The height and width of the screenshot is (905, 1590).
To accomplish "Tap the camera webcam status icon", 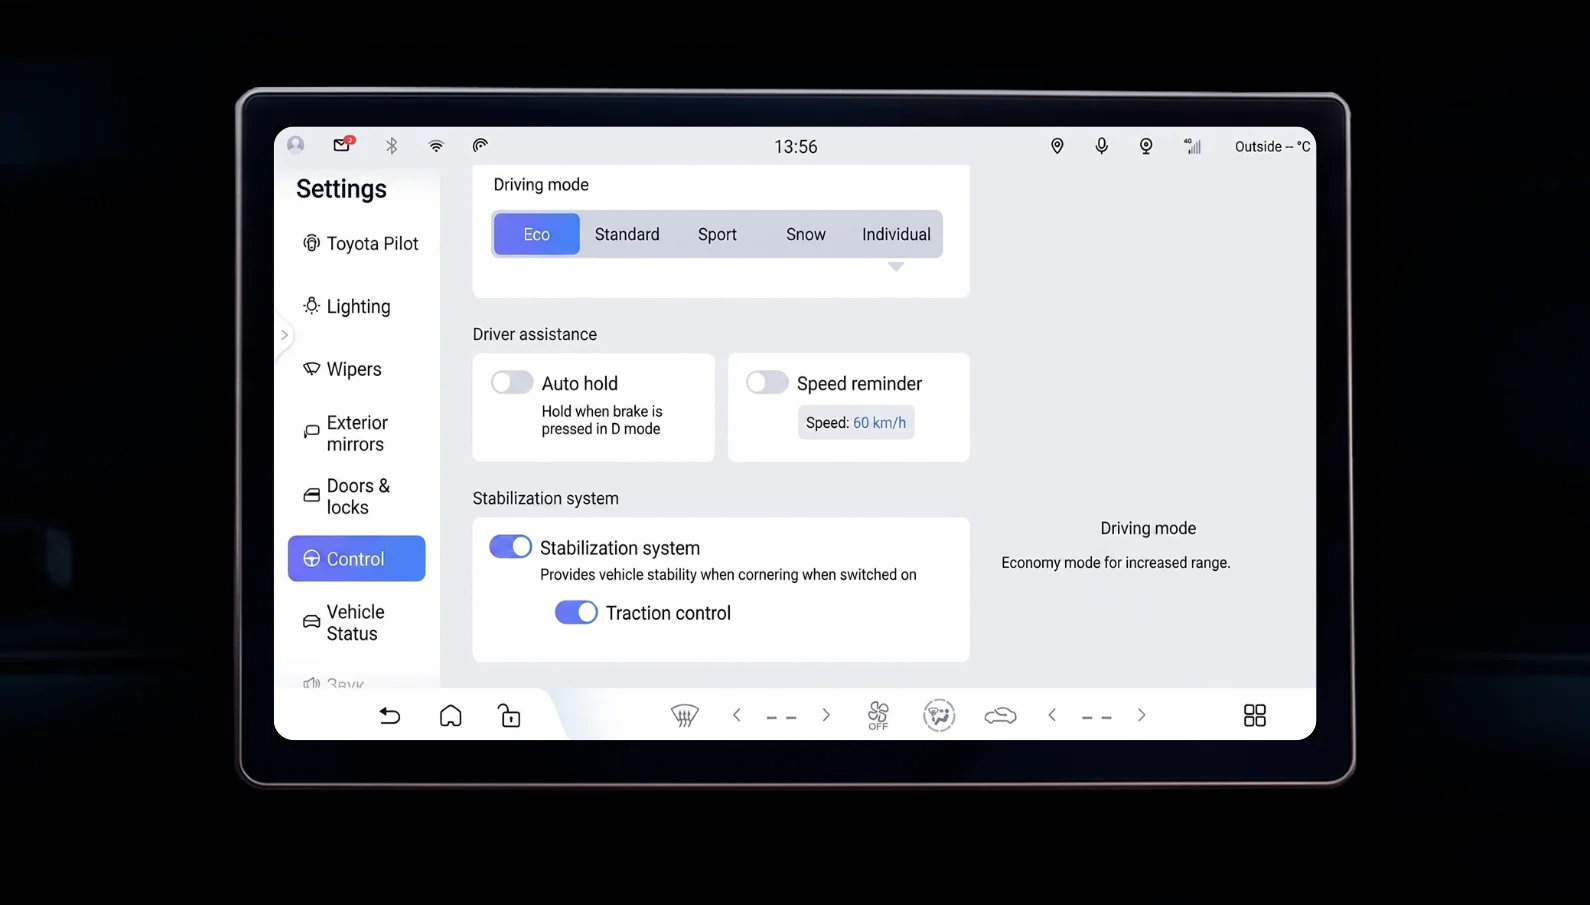I will (1146, 146).
